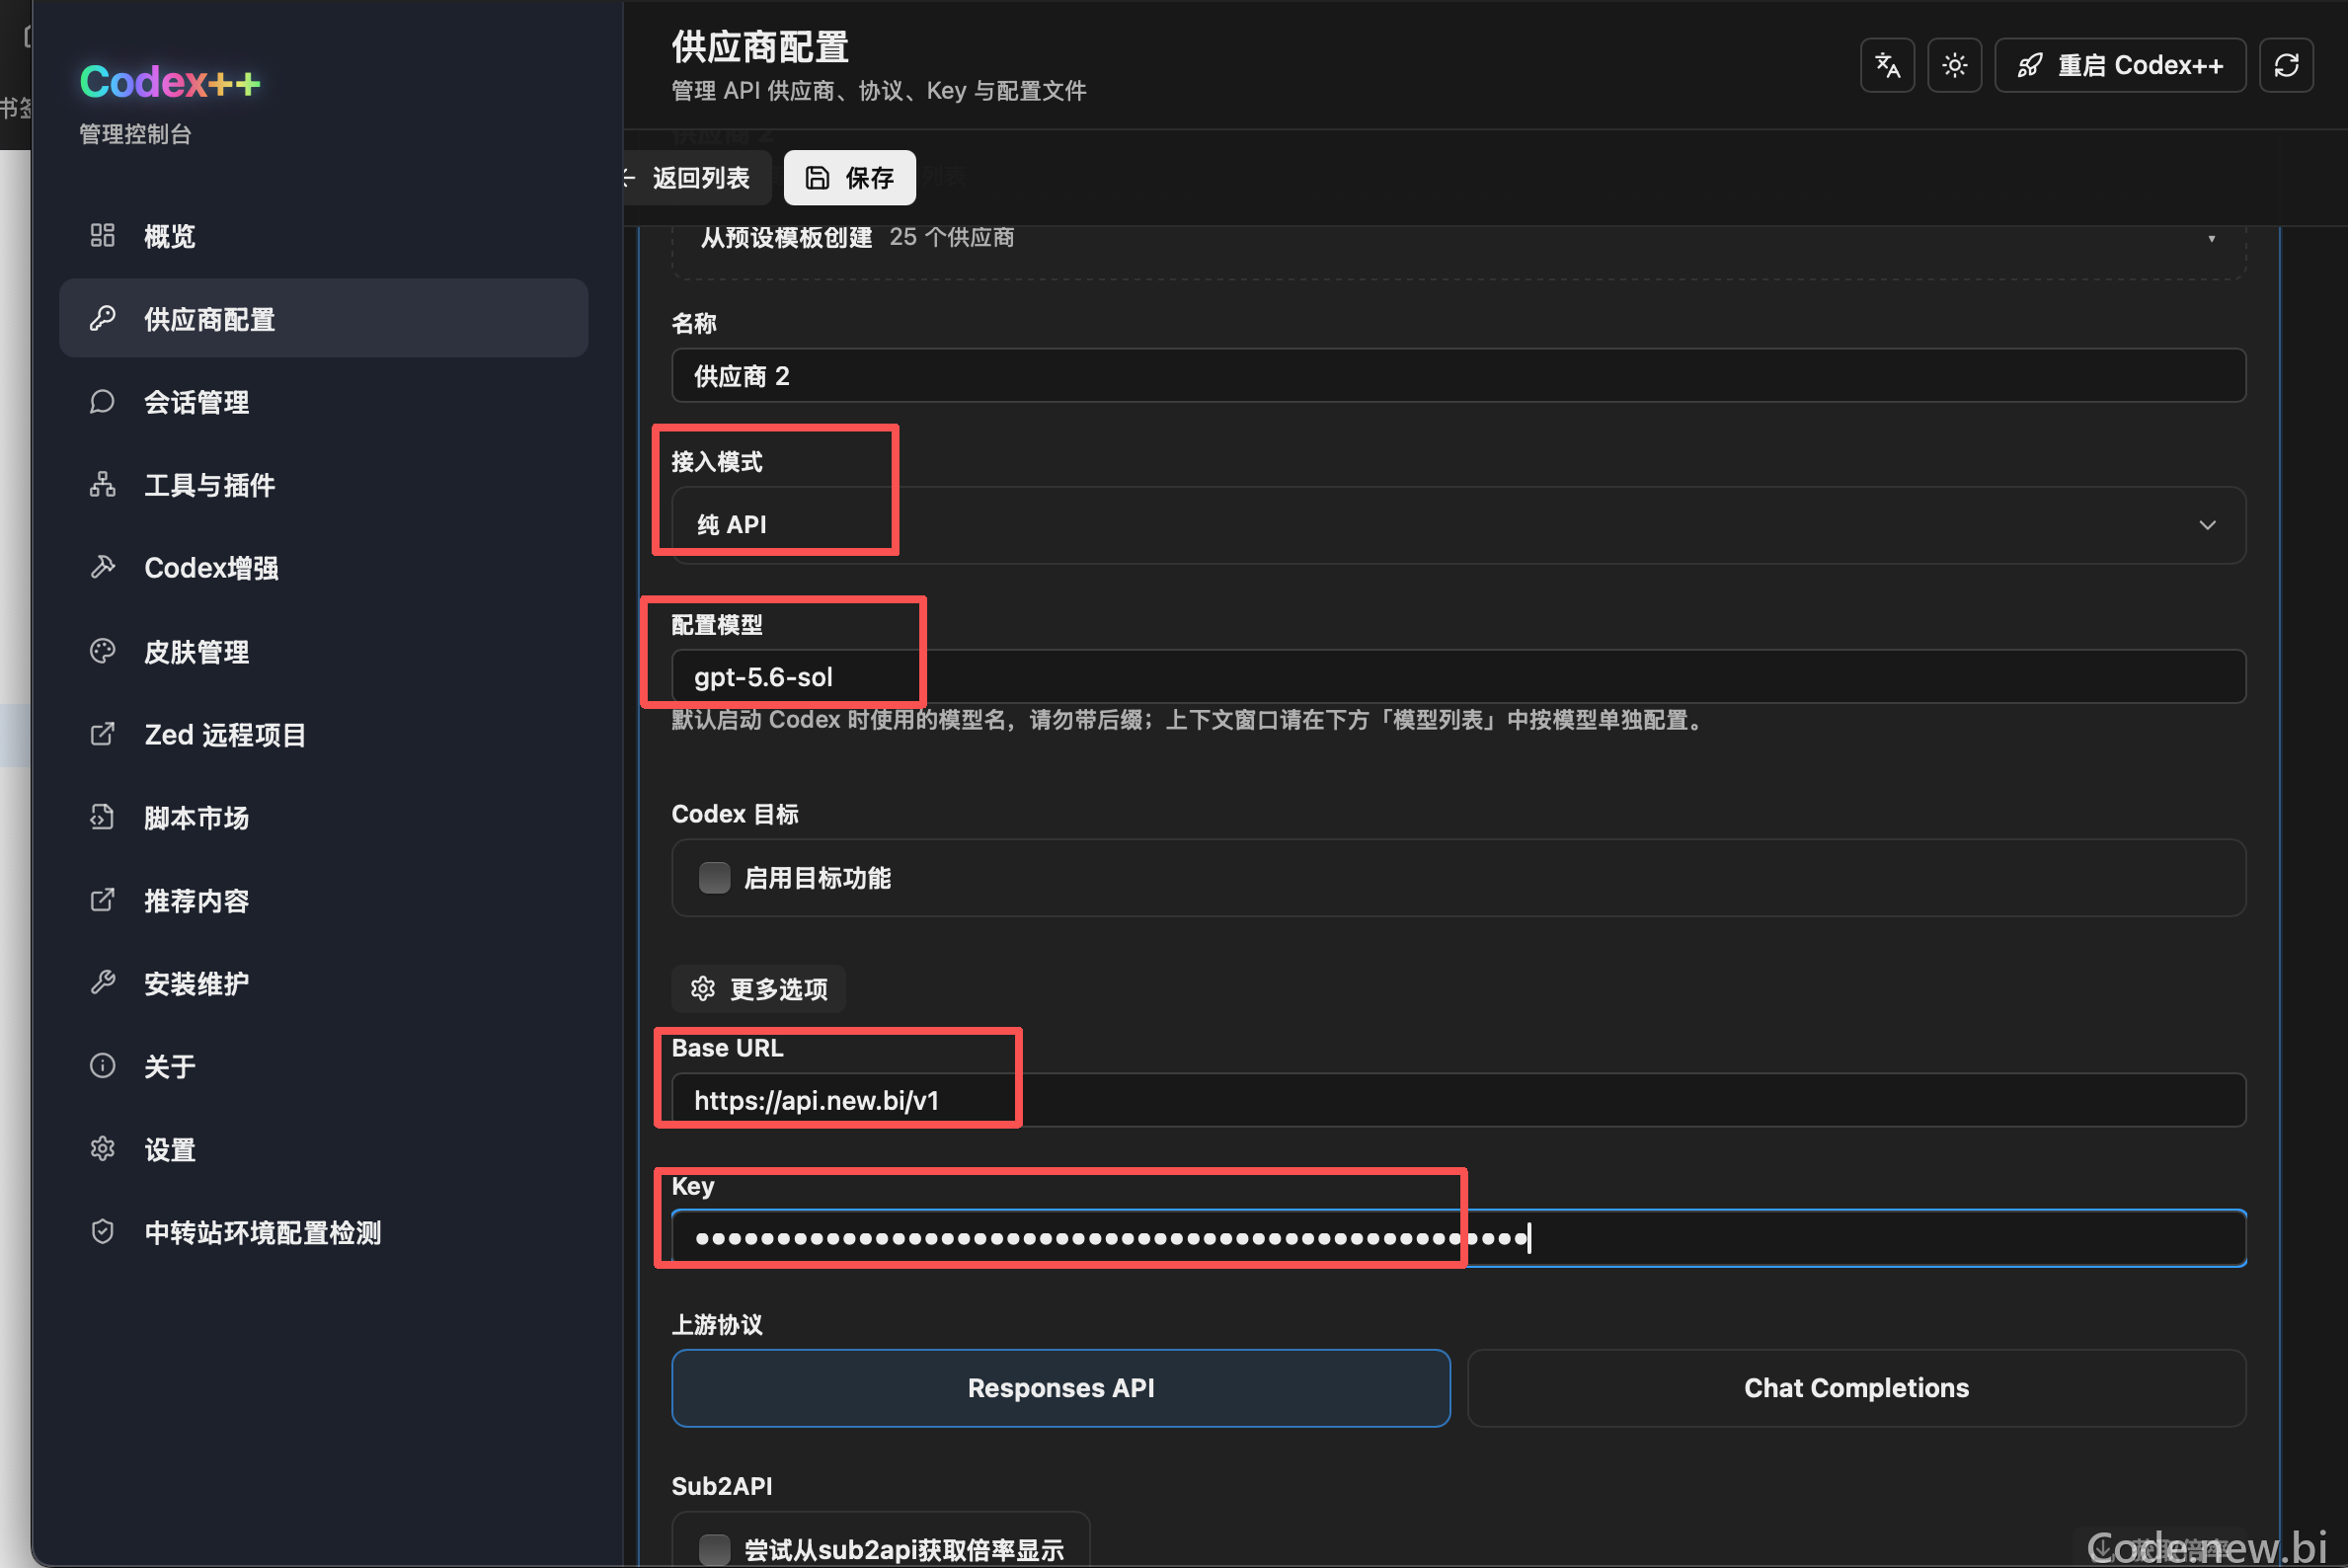Navigate to Codex增强
2348x1568 pixels.
point(323,568)
